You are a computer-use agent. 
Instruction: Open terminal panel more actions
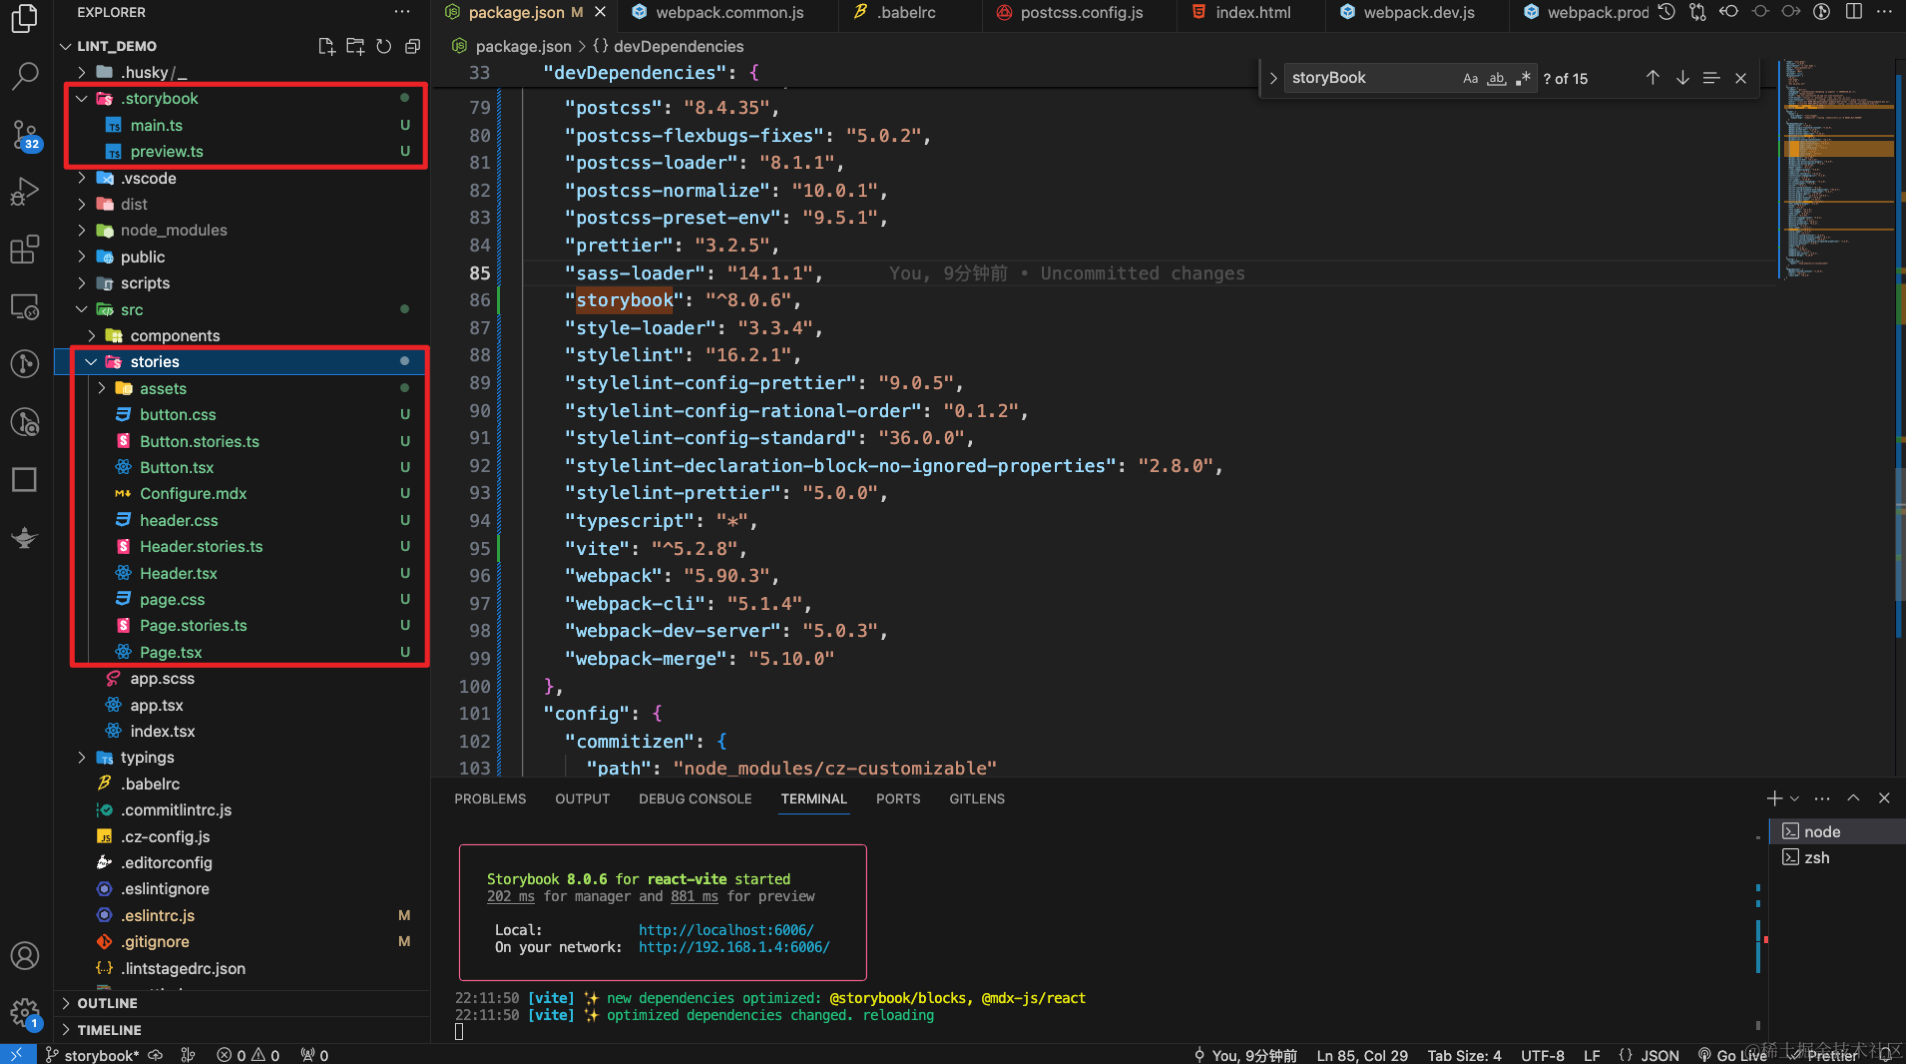coord(1822,798)
